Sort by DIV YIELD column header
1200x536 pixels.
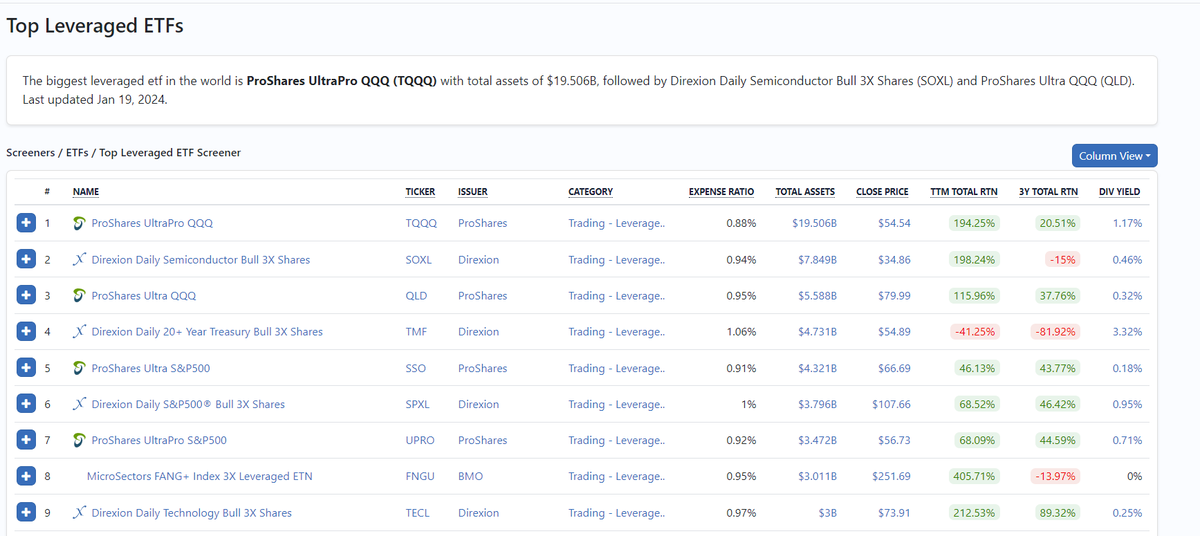1119,192
